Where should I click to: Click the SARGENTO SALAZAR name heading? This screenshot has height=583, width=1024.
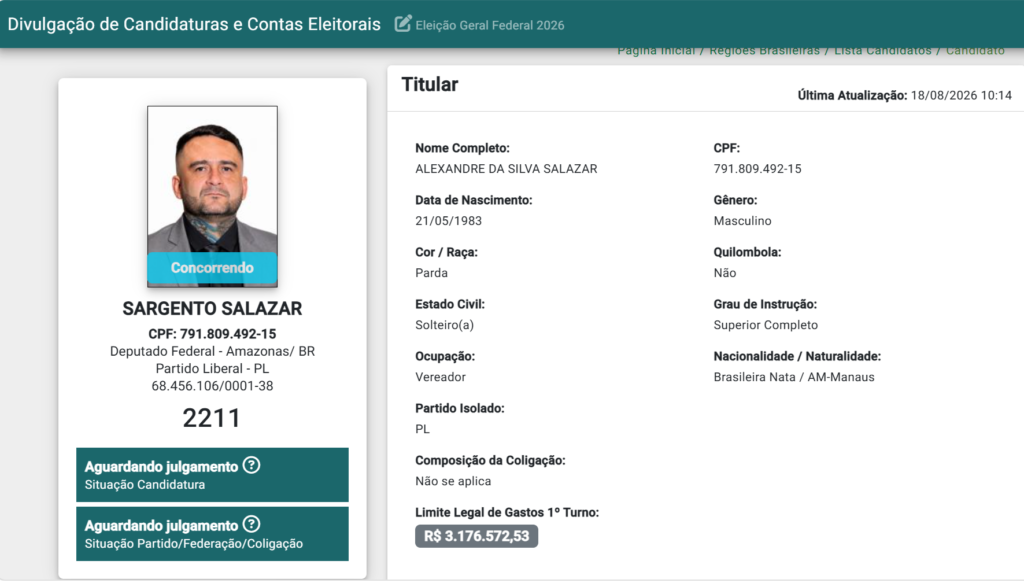click(212, 308)
